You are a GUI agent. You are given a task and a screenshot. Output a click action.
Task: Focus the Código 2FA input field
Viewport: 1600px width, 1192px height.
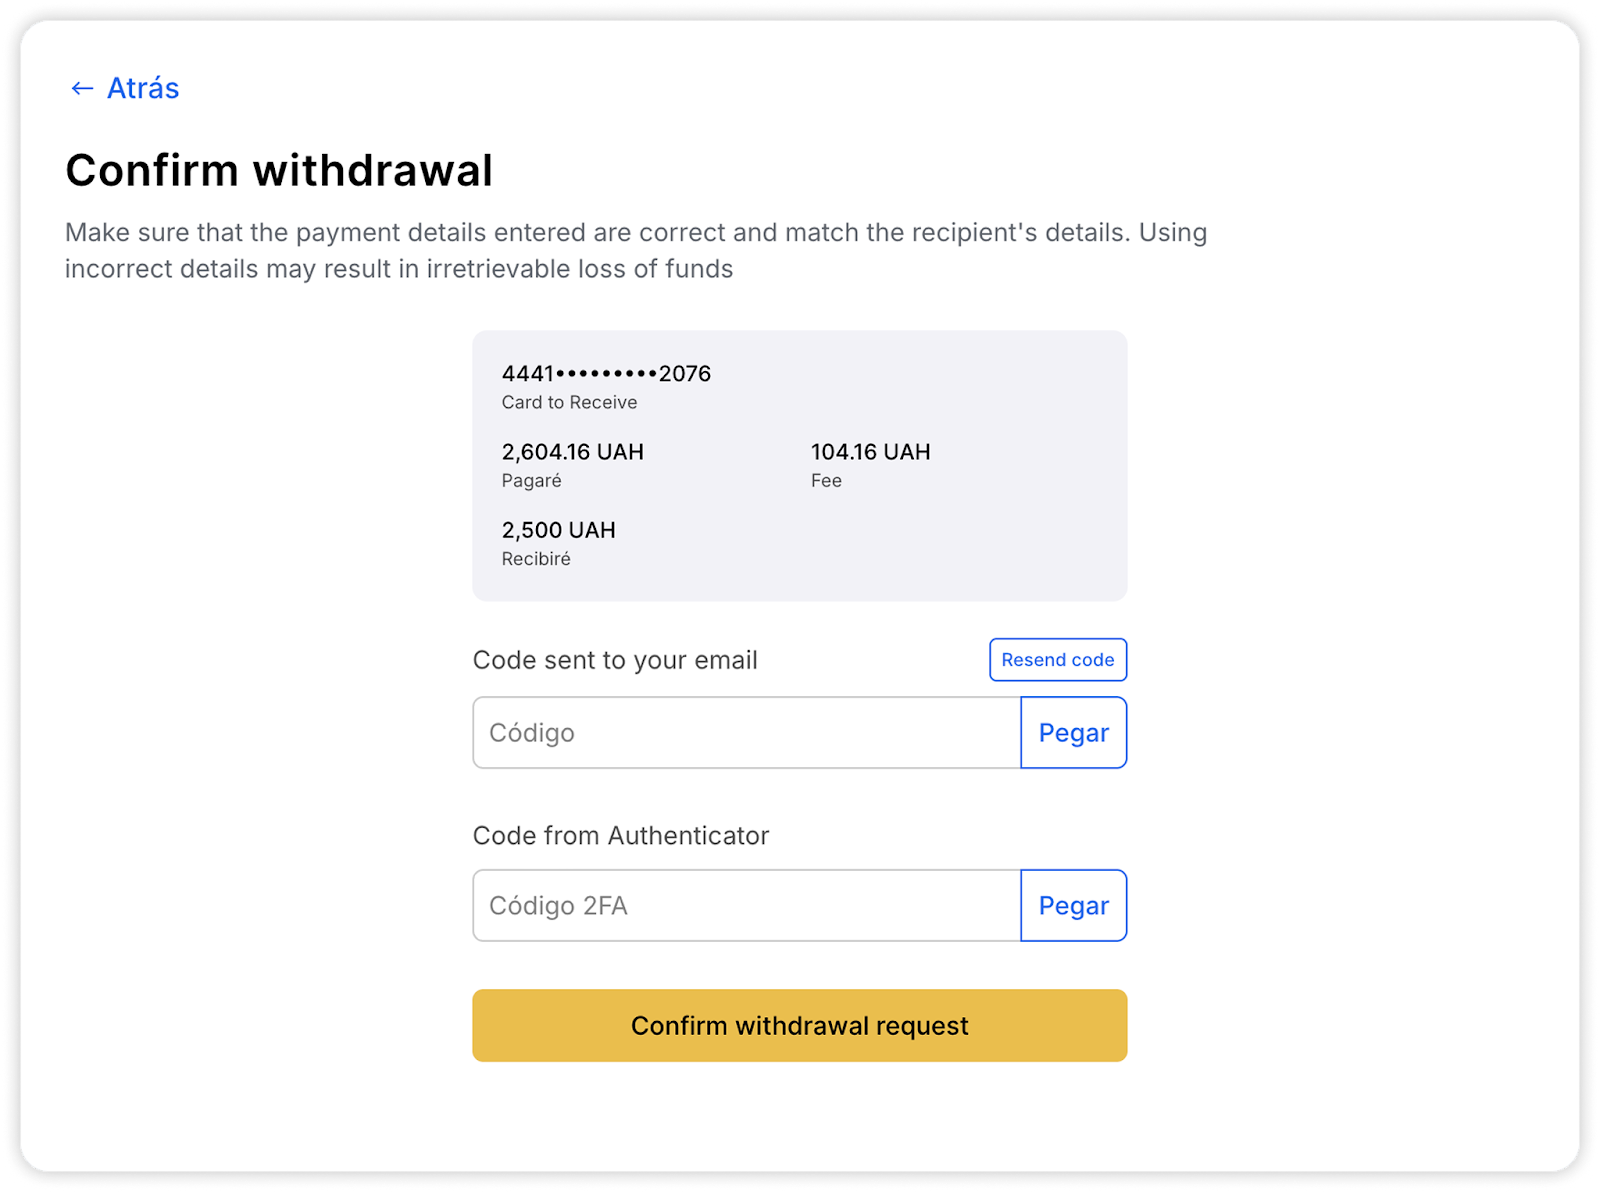[x=746, y=906]
